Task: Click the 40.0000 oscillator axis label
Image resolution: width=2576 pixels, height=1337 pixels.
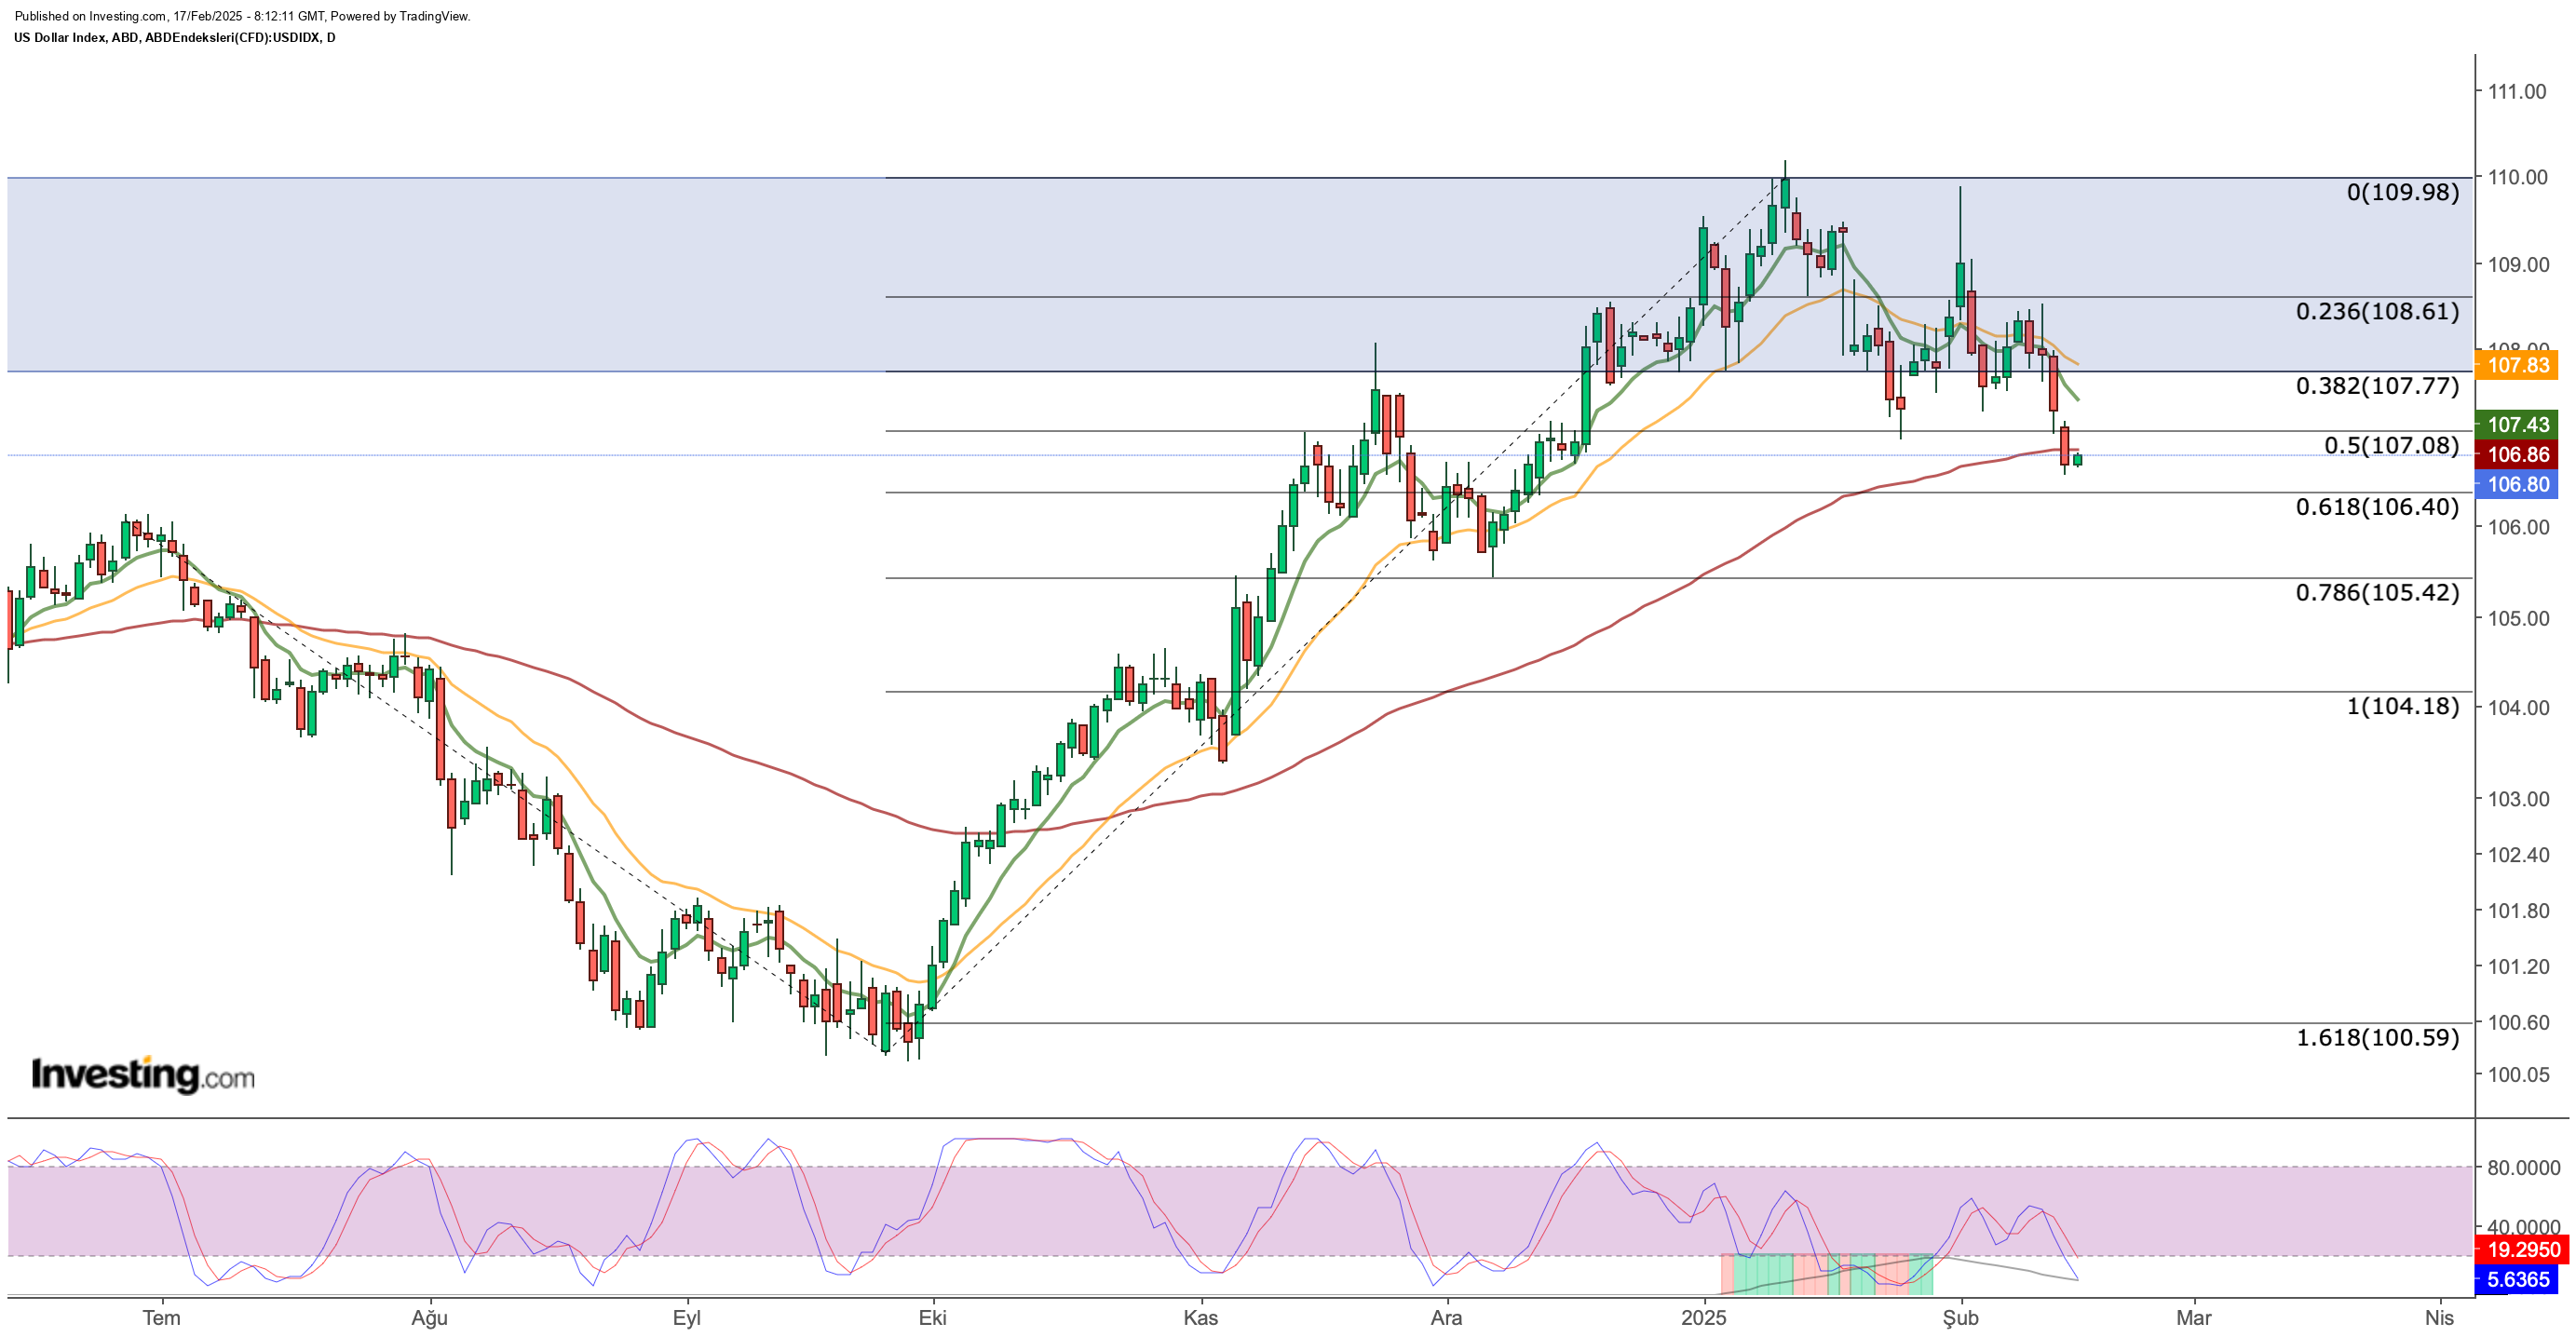Action: pos(2524,1227)
